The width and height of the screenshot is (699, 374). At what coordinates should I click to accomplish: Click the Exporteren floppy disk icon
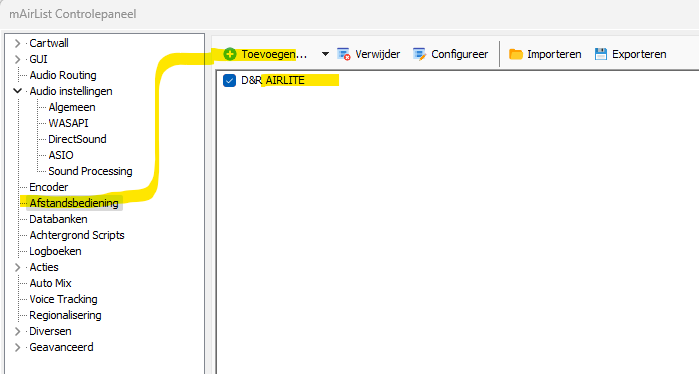601,54
